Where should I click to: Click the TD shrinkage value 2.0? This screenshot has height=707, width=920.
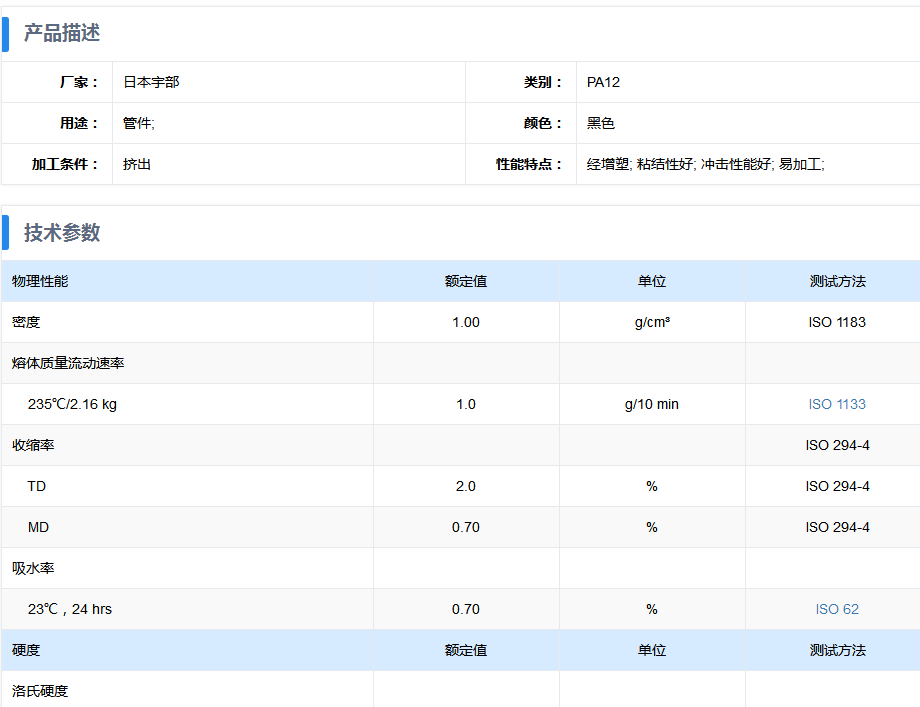tap(466, 486)
